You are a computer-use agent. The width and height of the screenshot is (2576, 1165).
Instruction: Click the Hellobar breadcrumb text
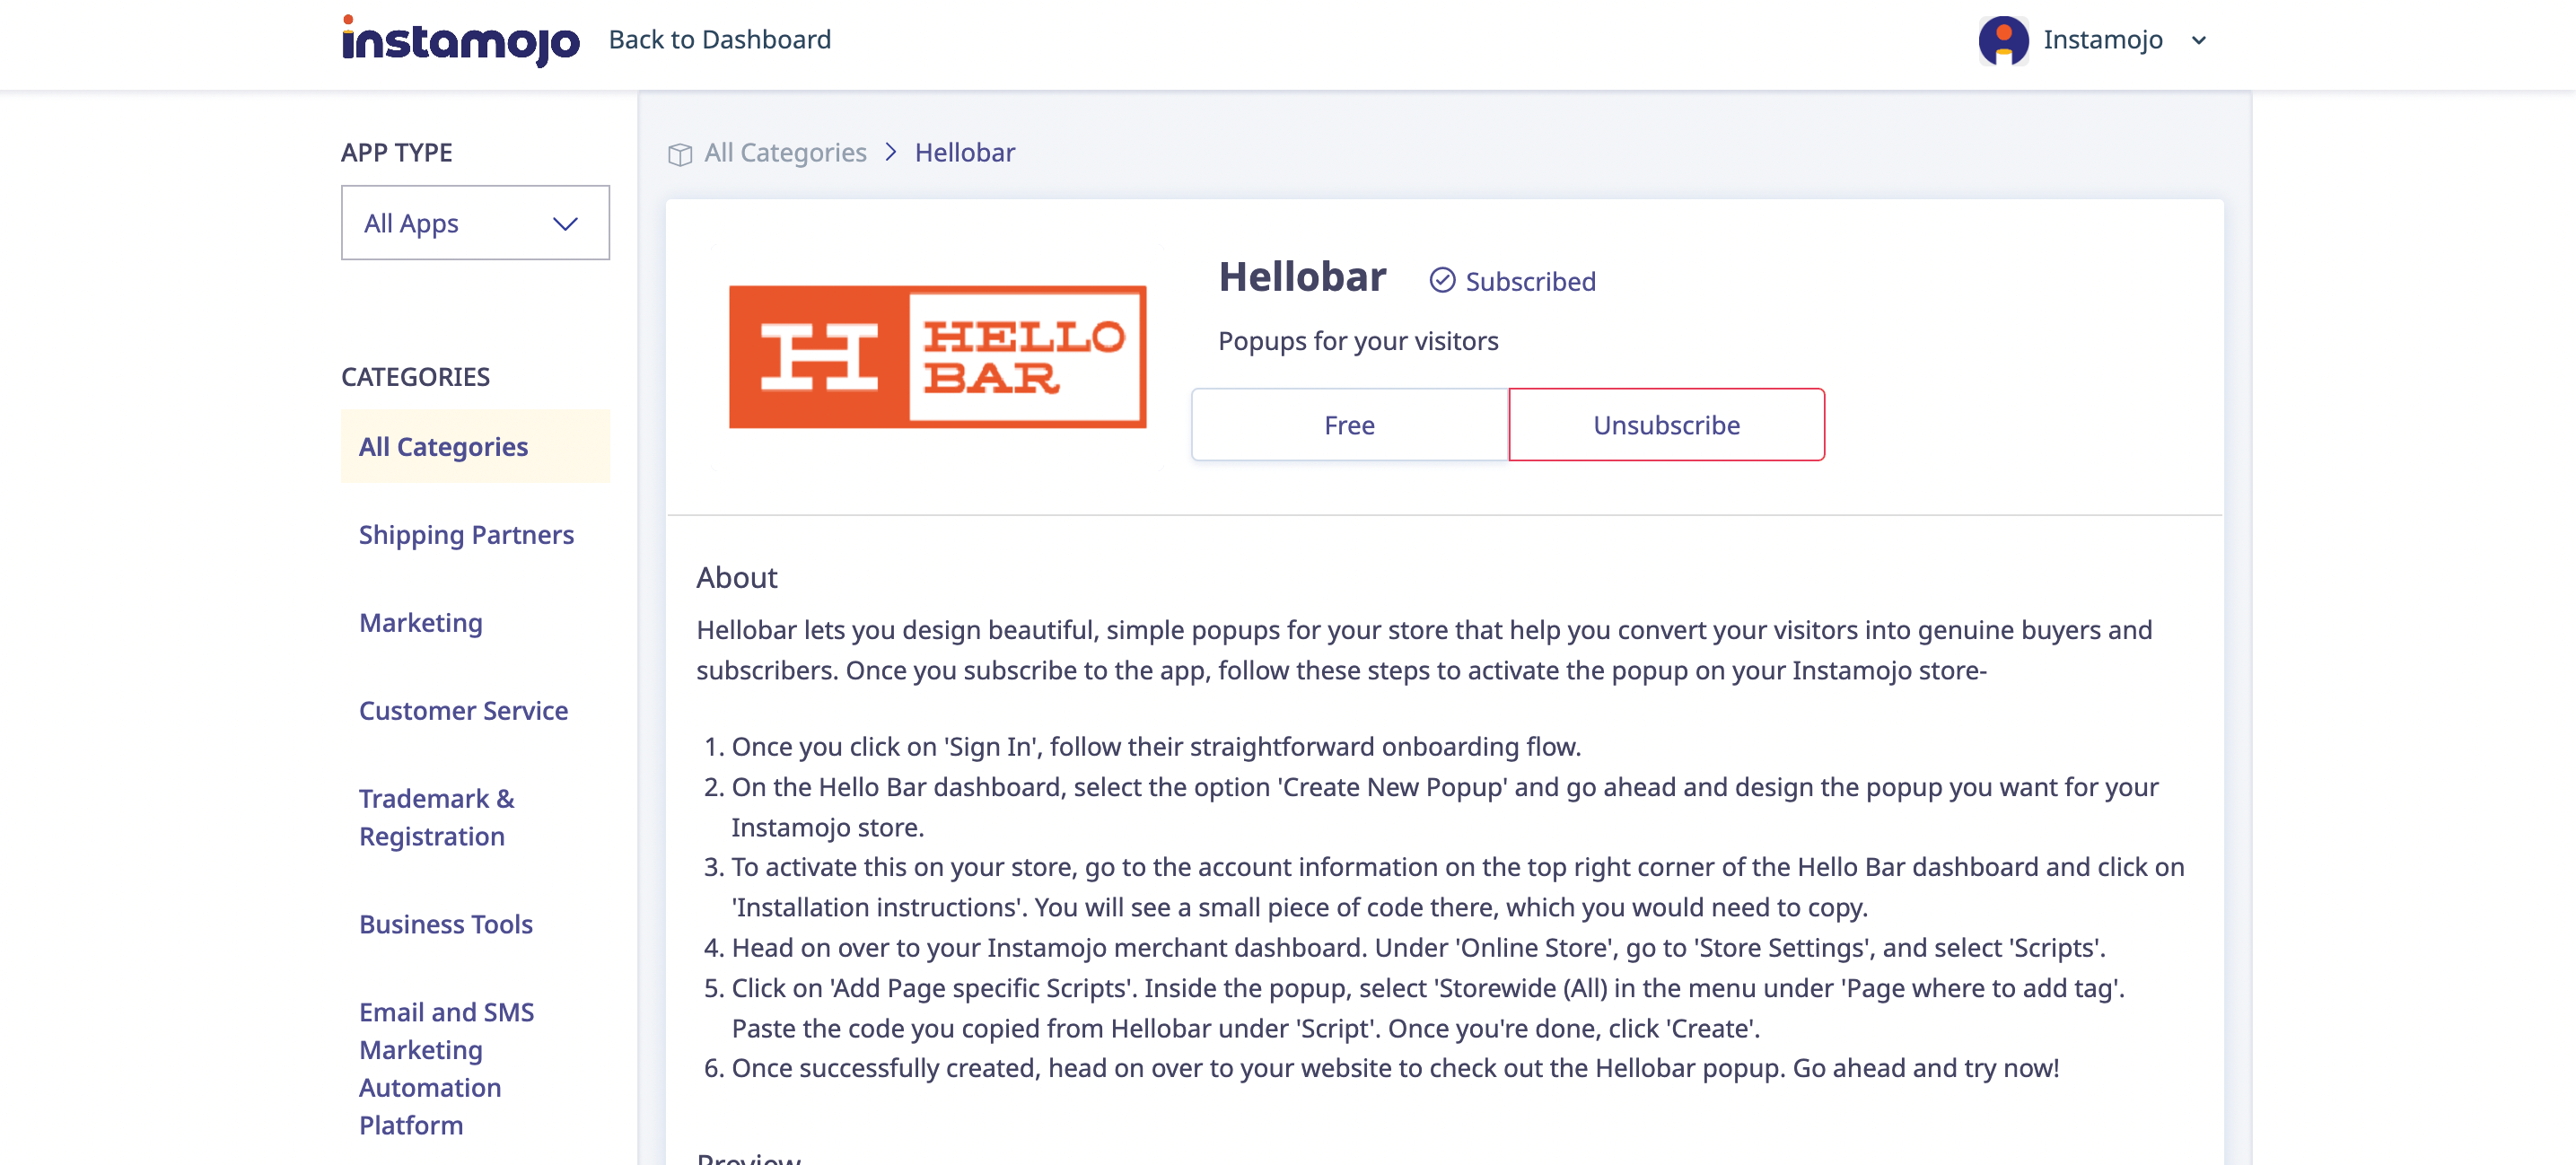[x=964, y=153]
